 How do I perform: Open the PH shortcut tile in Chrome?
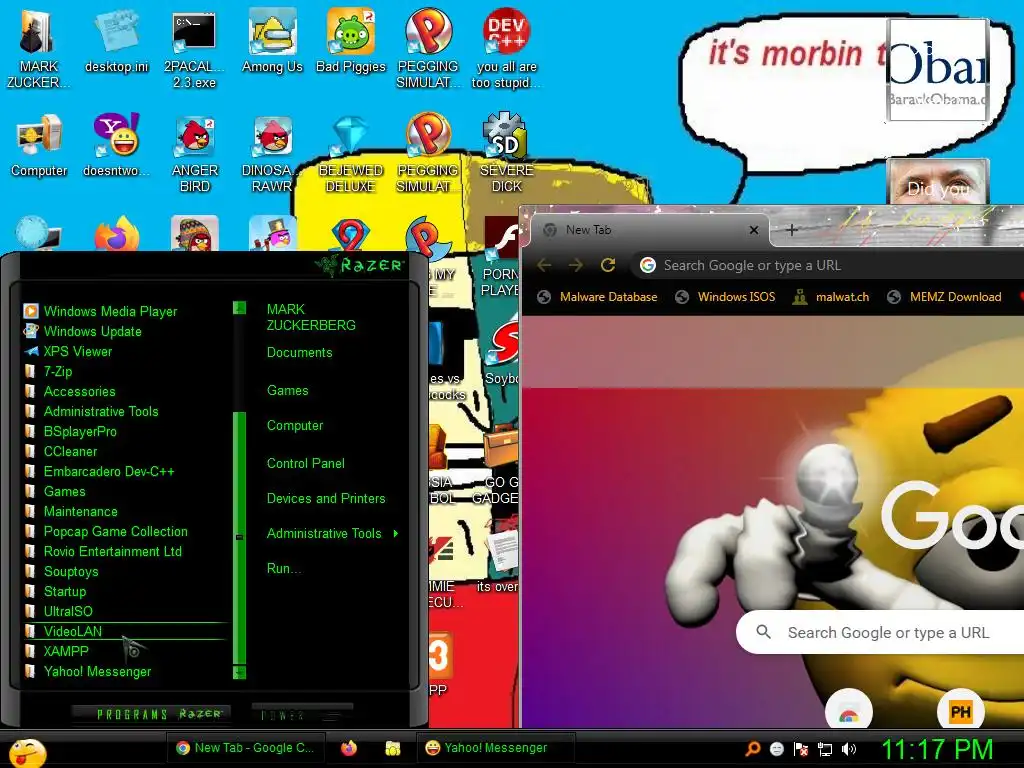coord(960,712)
